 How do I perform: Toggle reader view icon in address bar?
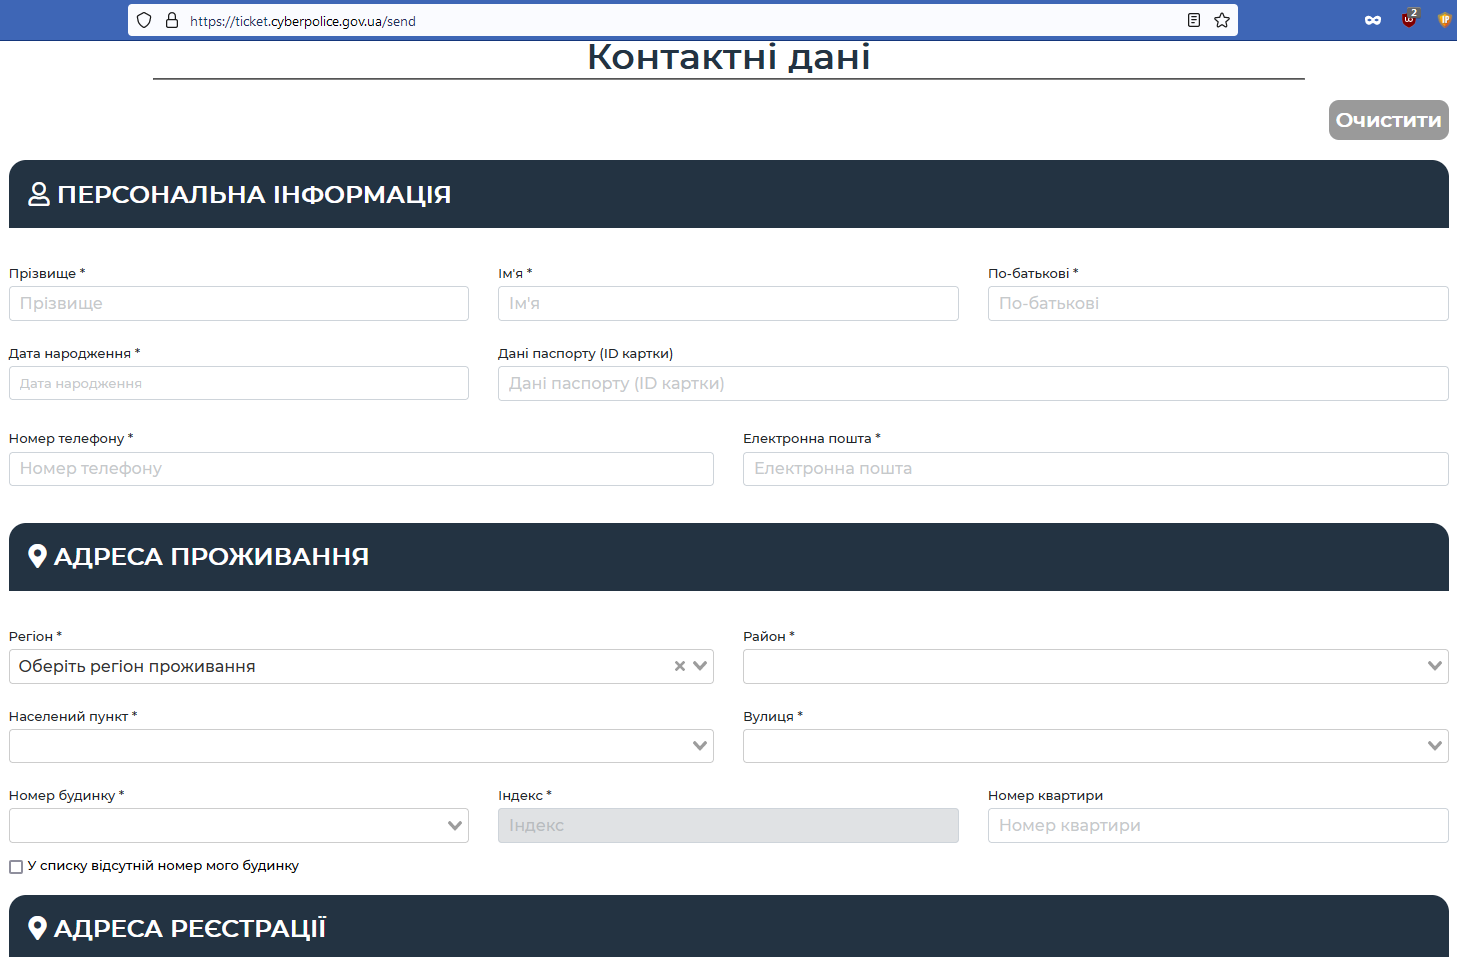(x=1193, y=20)
